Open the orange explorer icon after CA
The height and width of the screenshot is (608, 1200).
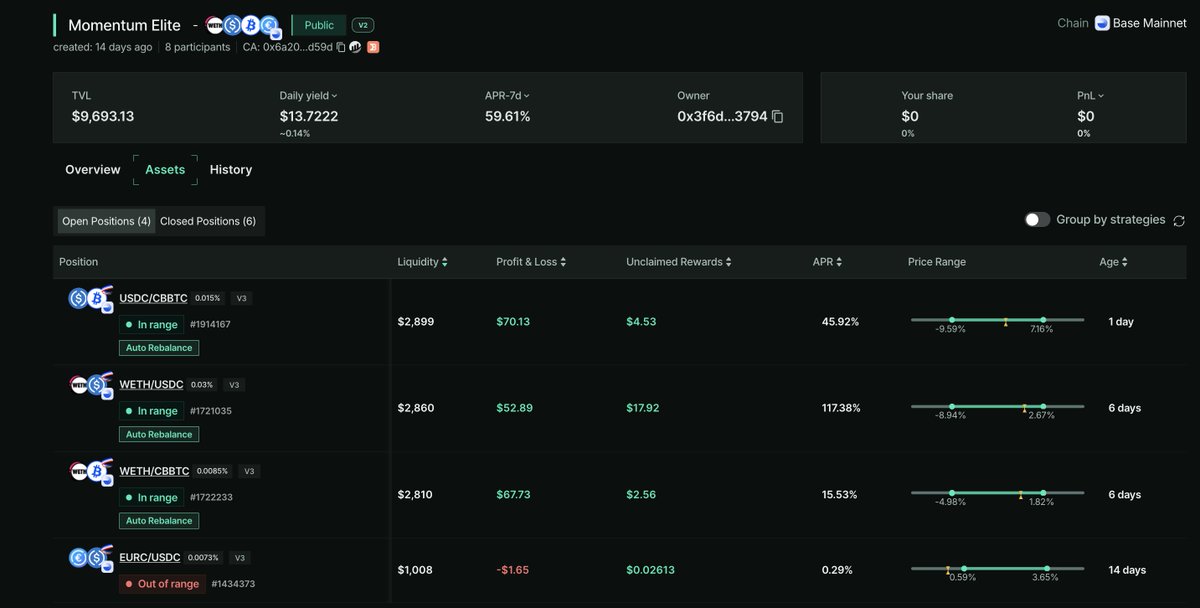[373, 47]
